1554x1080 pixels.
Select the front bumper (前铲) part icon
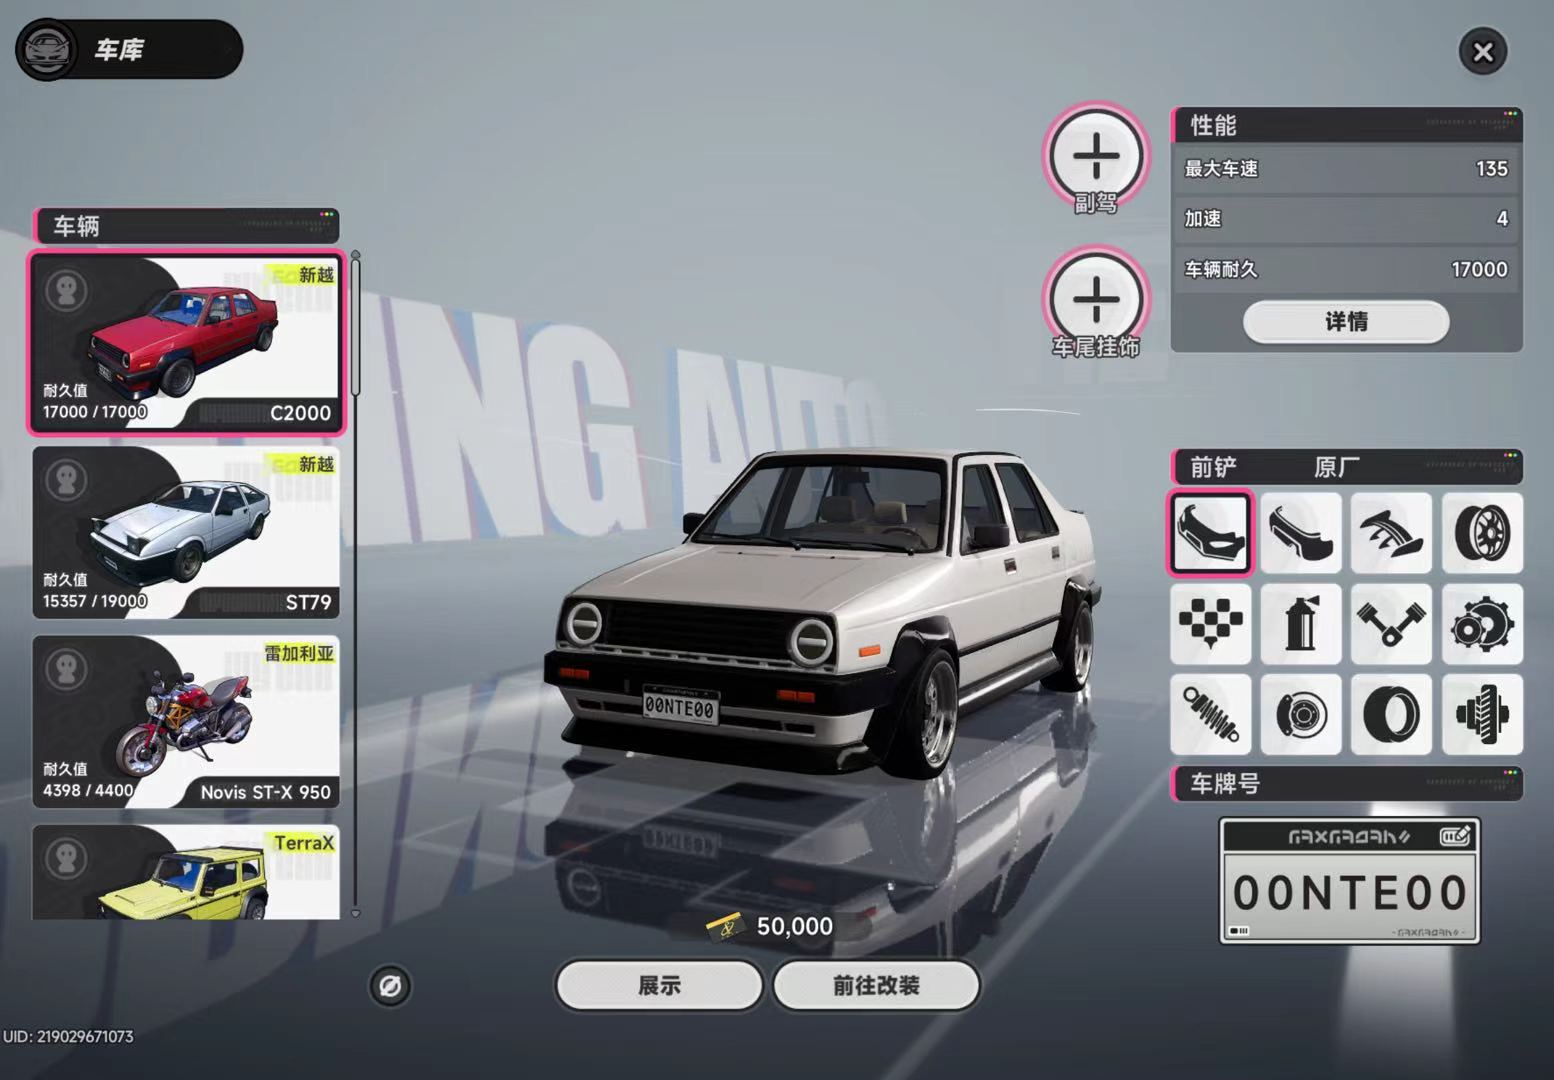coord(1210,532)
